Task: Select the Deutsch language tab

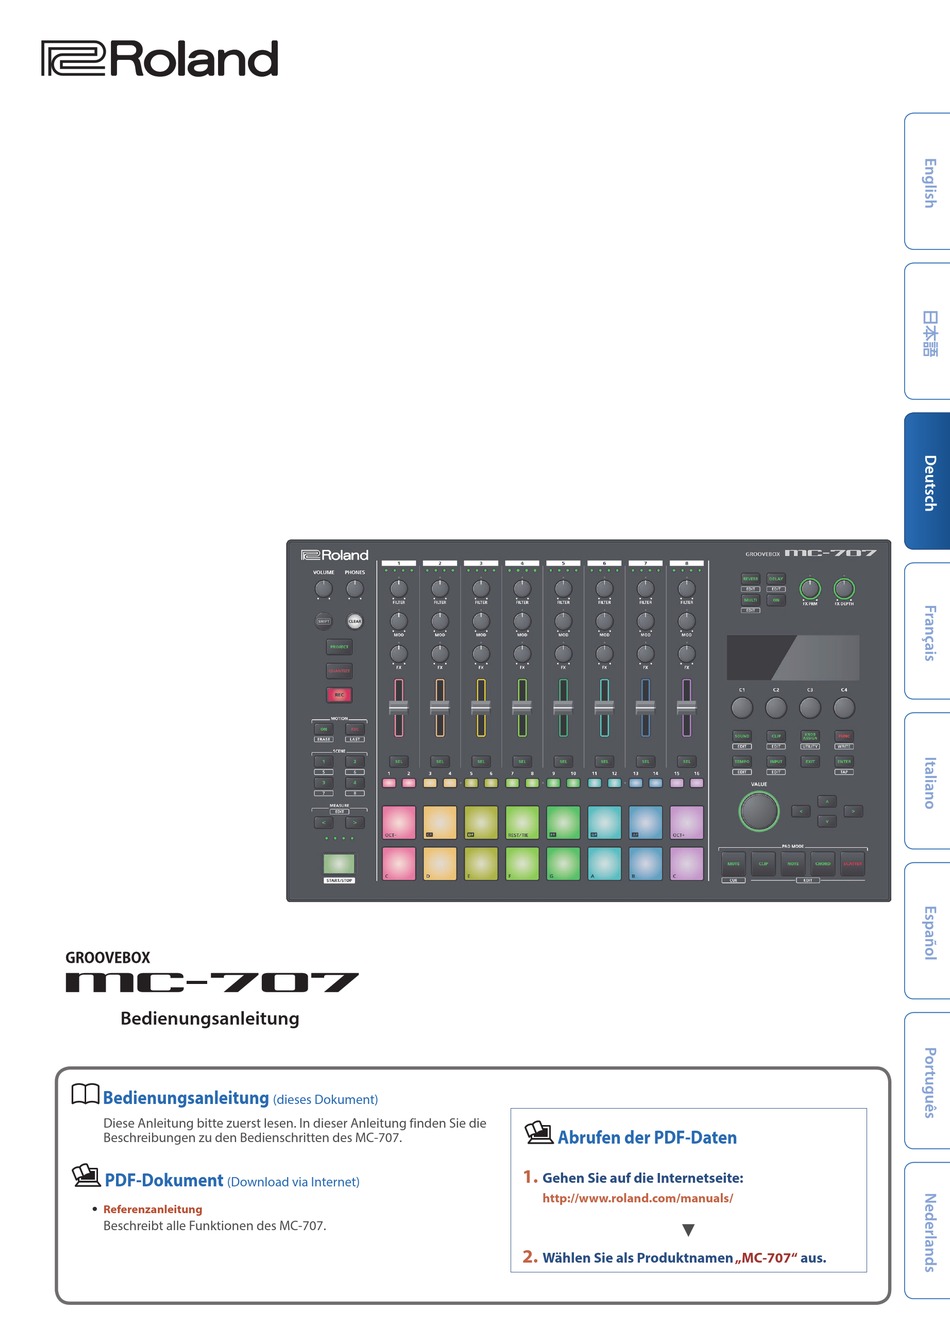Action: [x=928, y=482]
